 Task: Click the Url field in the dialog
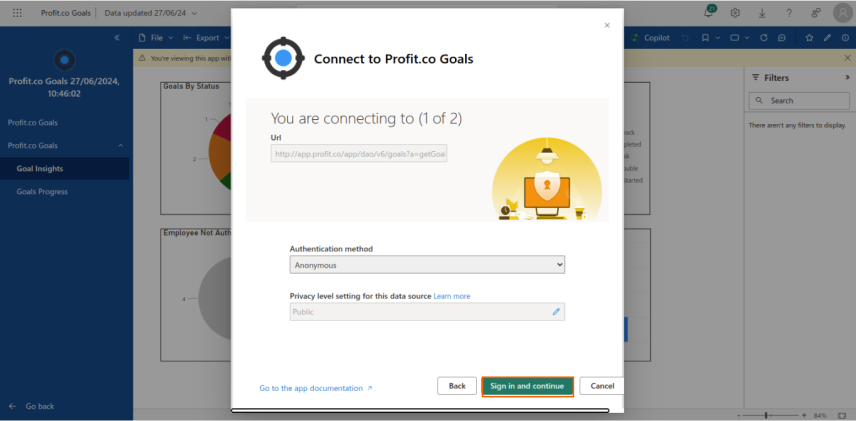coord(359,154)
